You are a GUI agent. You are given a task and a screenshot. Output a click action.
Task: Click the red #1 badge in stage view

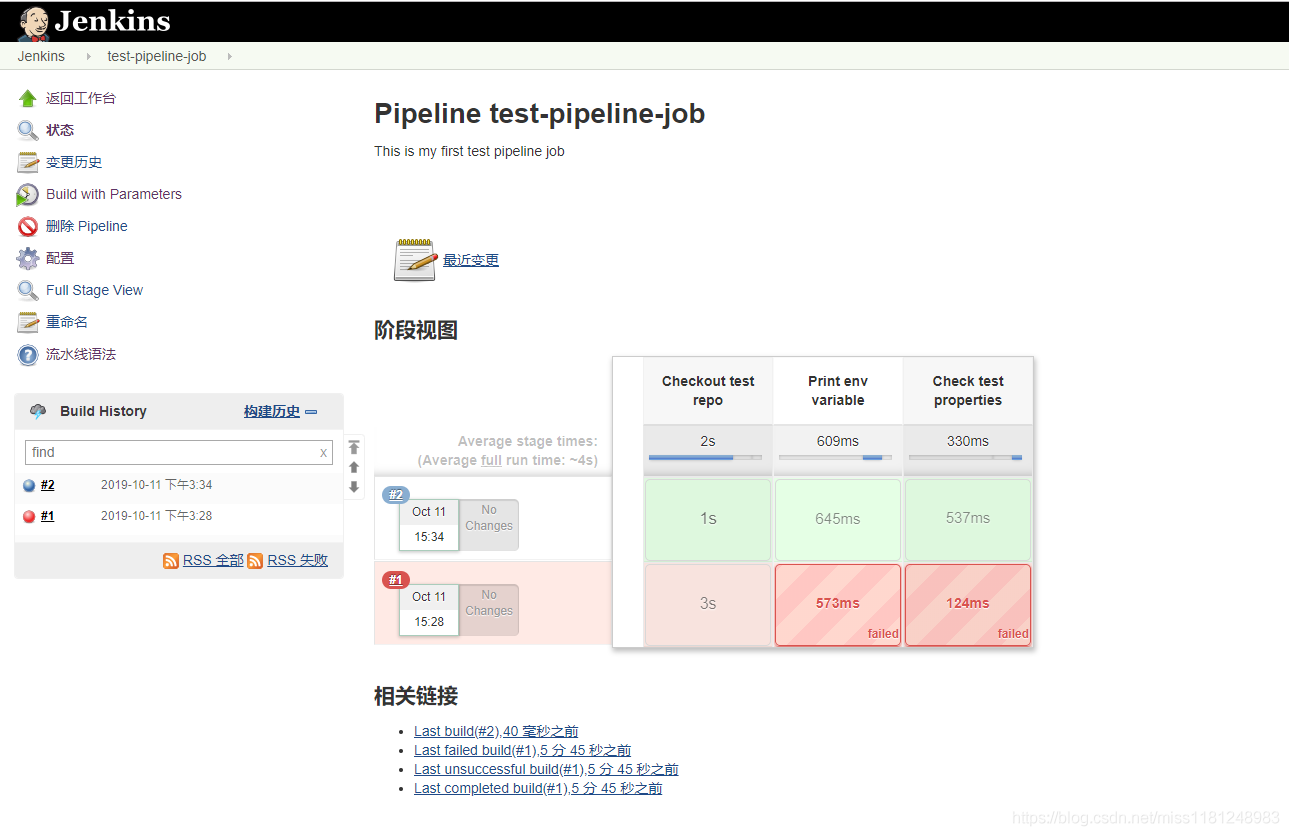(396, 580)
